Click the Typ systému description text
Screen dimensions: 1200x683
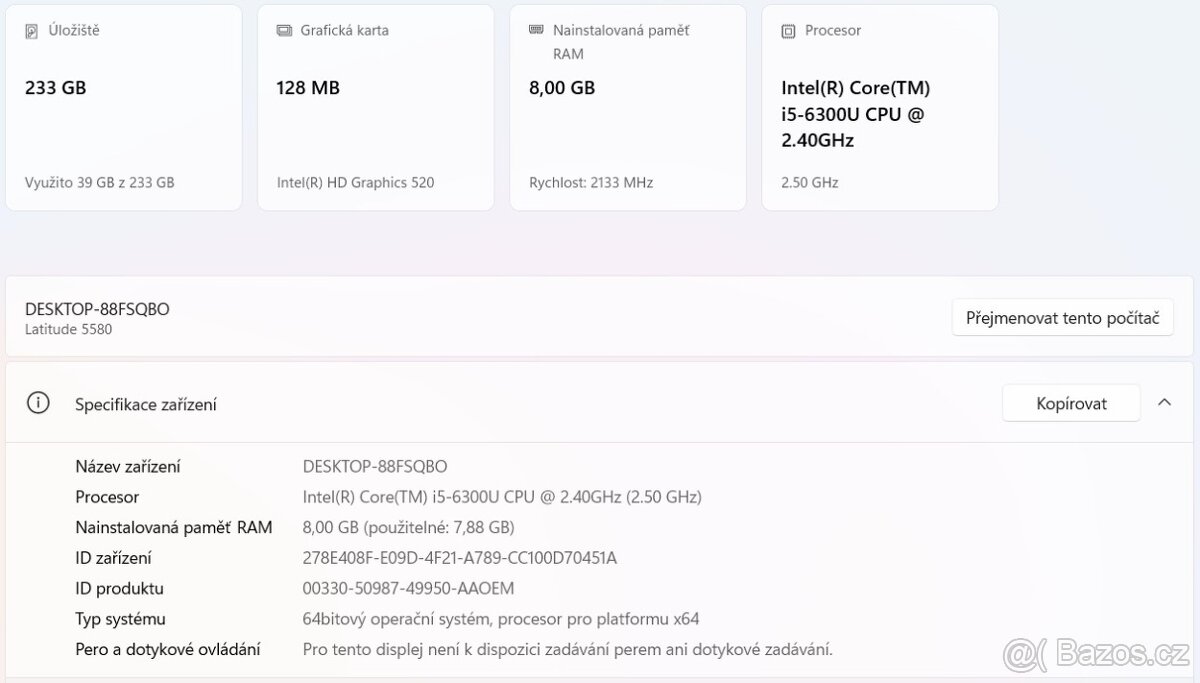(x=501, y=619)
